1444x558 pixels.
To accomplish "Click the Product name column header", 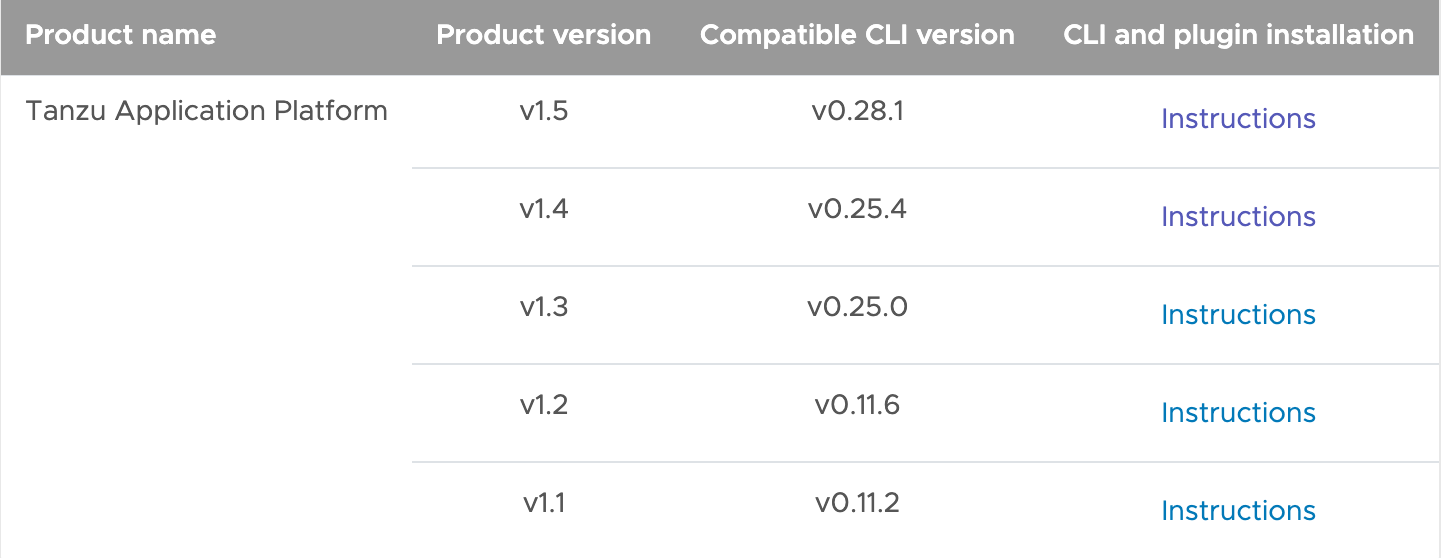I will [121, 35].
